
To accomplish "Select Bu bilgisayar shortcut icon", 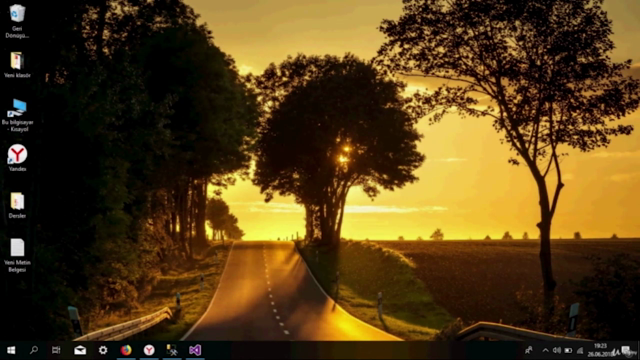I will (x=17, y=108).
